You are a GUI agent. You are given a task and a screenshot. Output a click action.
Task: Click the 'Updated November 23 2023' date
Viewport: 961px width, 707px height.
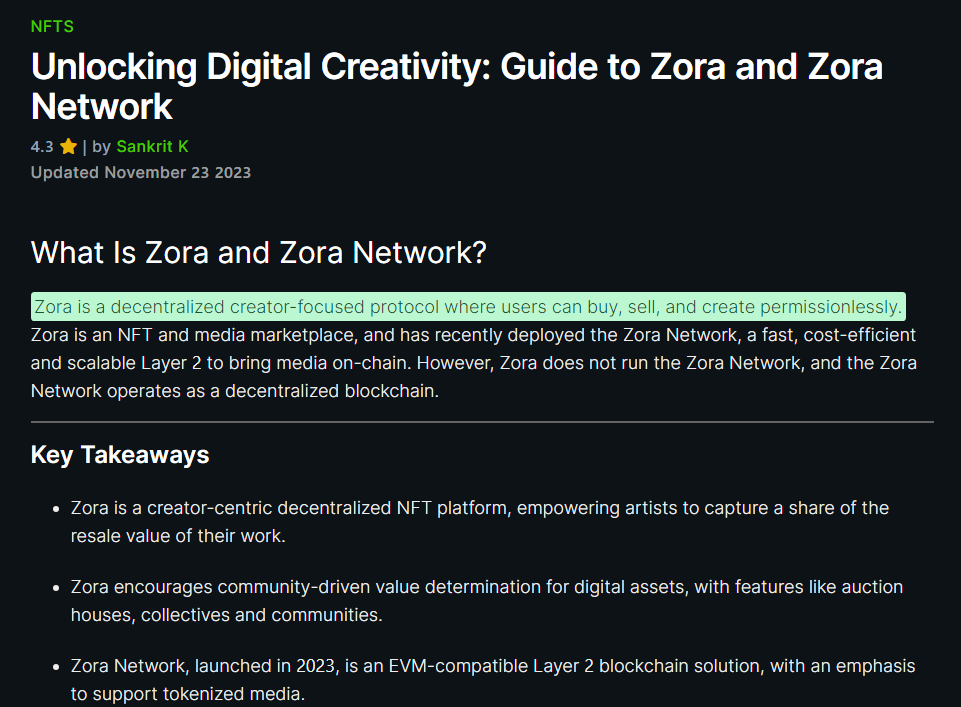coord(141,172)
